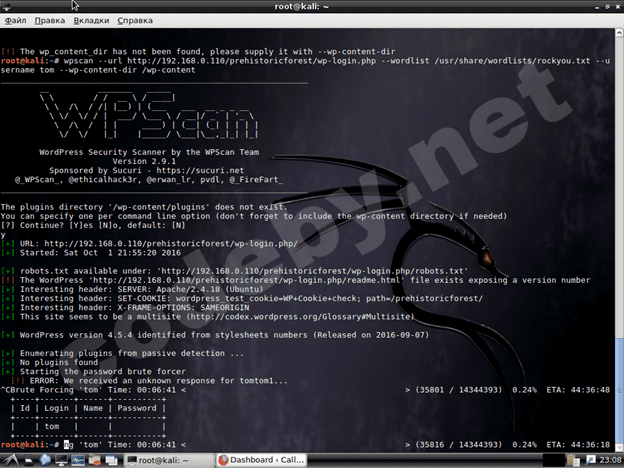Click the 'Login' table column header

[x=57, y=408]
